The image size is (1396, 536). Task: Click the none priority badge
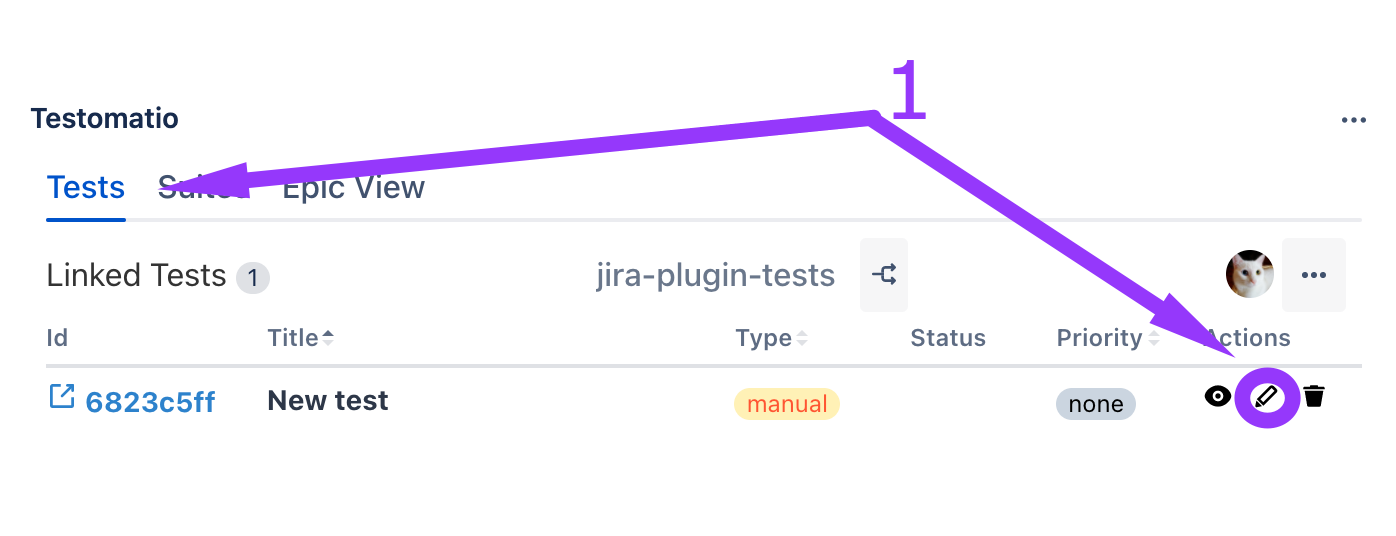pyautogui.click(x=1095, y=404)
